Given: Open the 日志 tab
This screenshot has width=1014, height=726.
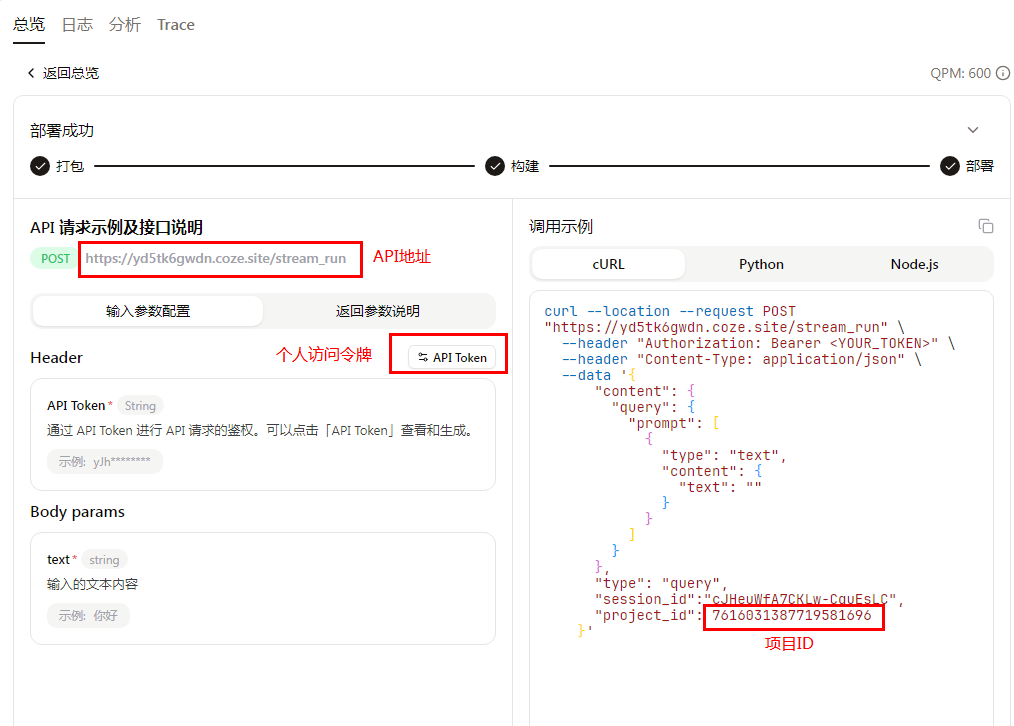Looking at the screenshot, I should pyautogui.click(x=77, y=25).
